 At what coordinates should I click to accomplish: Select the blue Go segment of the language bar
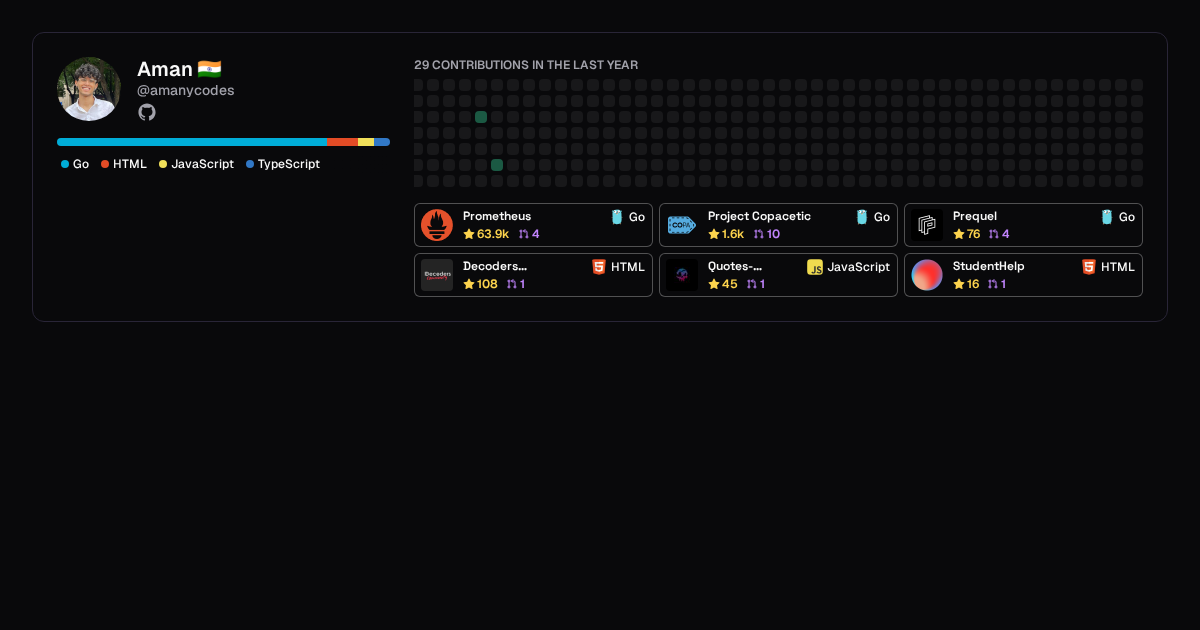(192, 142)
